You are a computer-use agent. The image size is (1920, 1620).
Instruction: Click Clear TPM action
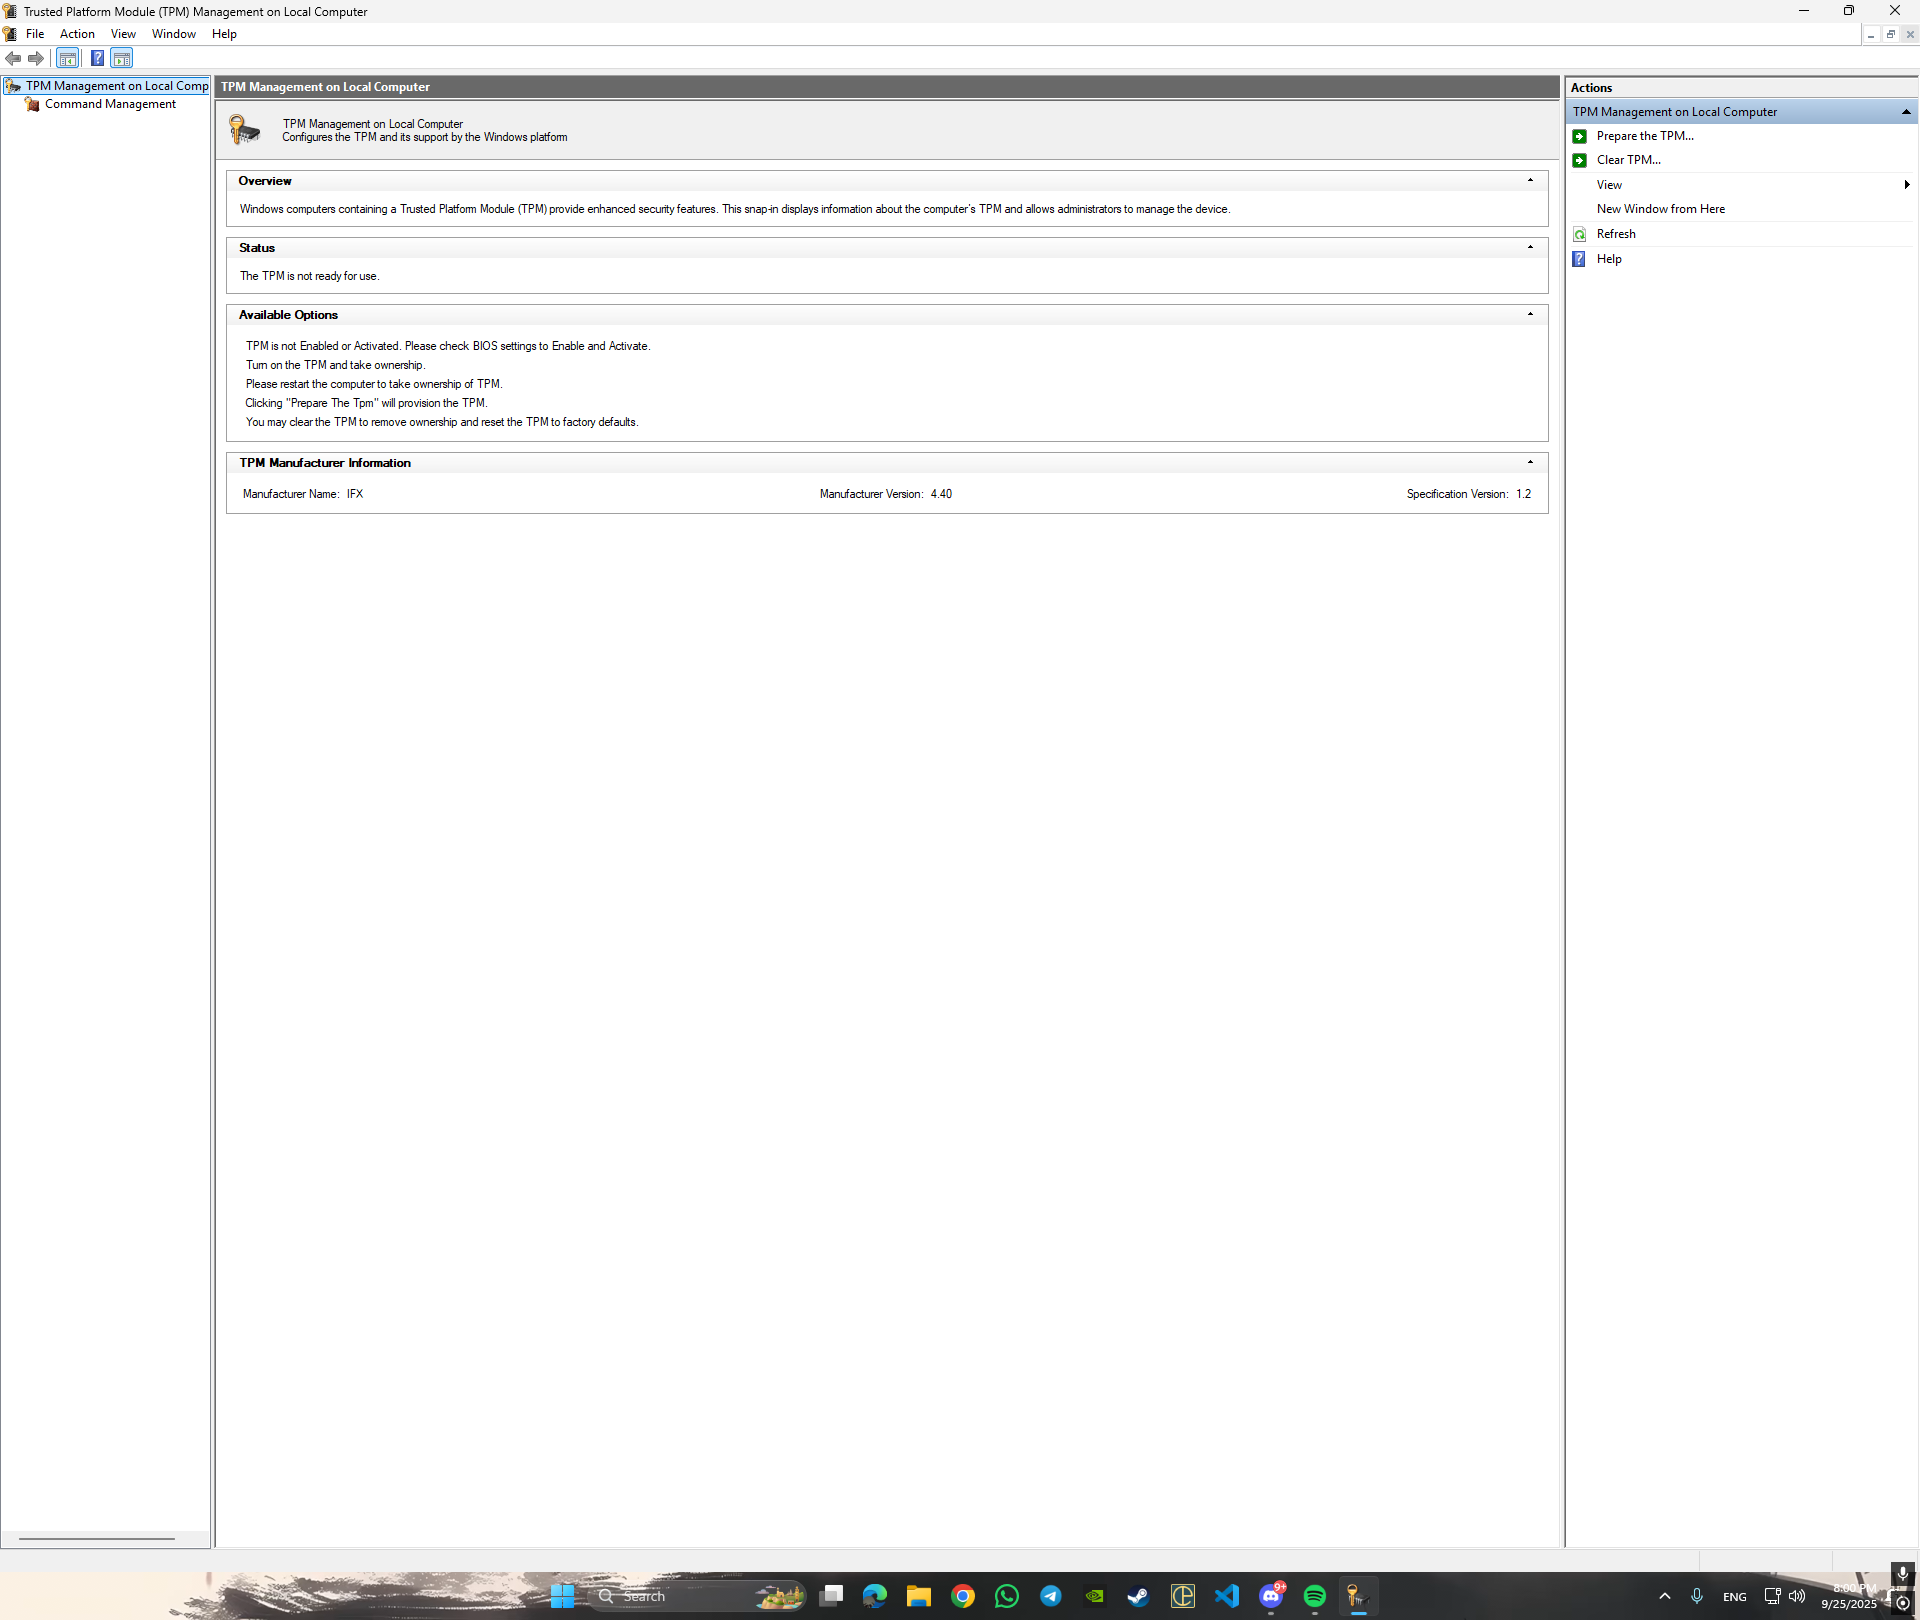click(x=1628, y=160)
